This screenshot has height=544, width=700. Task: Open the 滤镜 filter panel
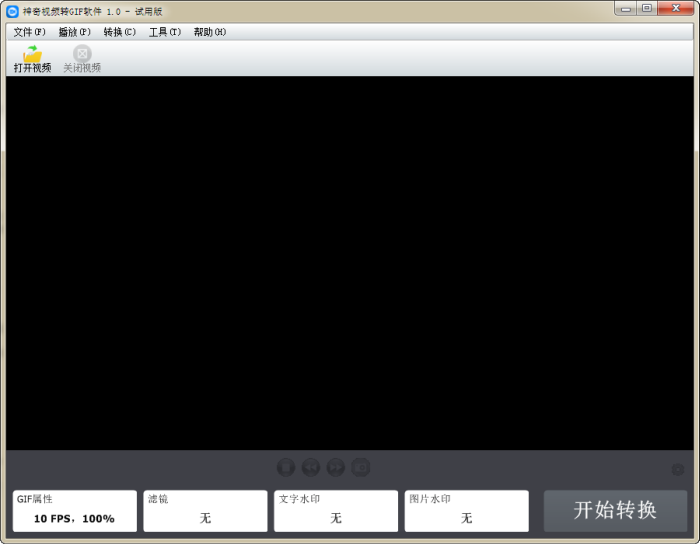tap(205, 511)
